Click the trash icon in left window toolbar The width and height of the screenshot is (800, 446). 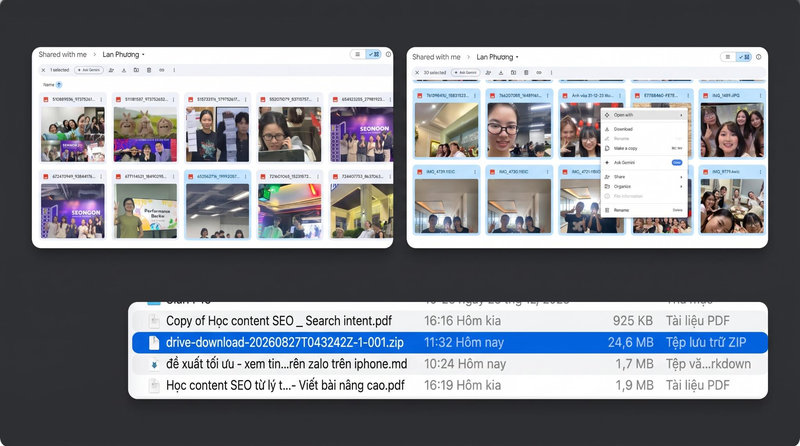(149, 70)
